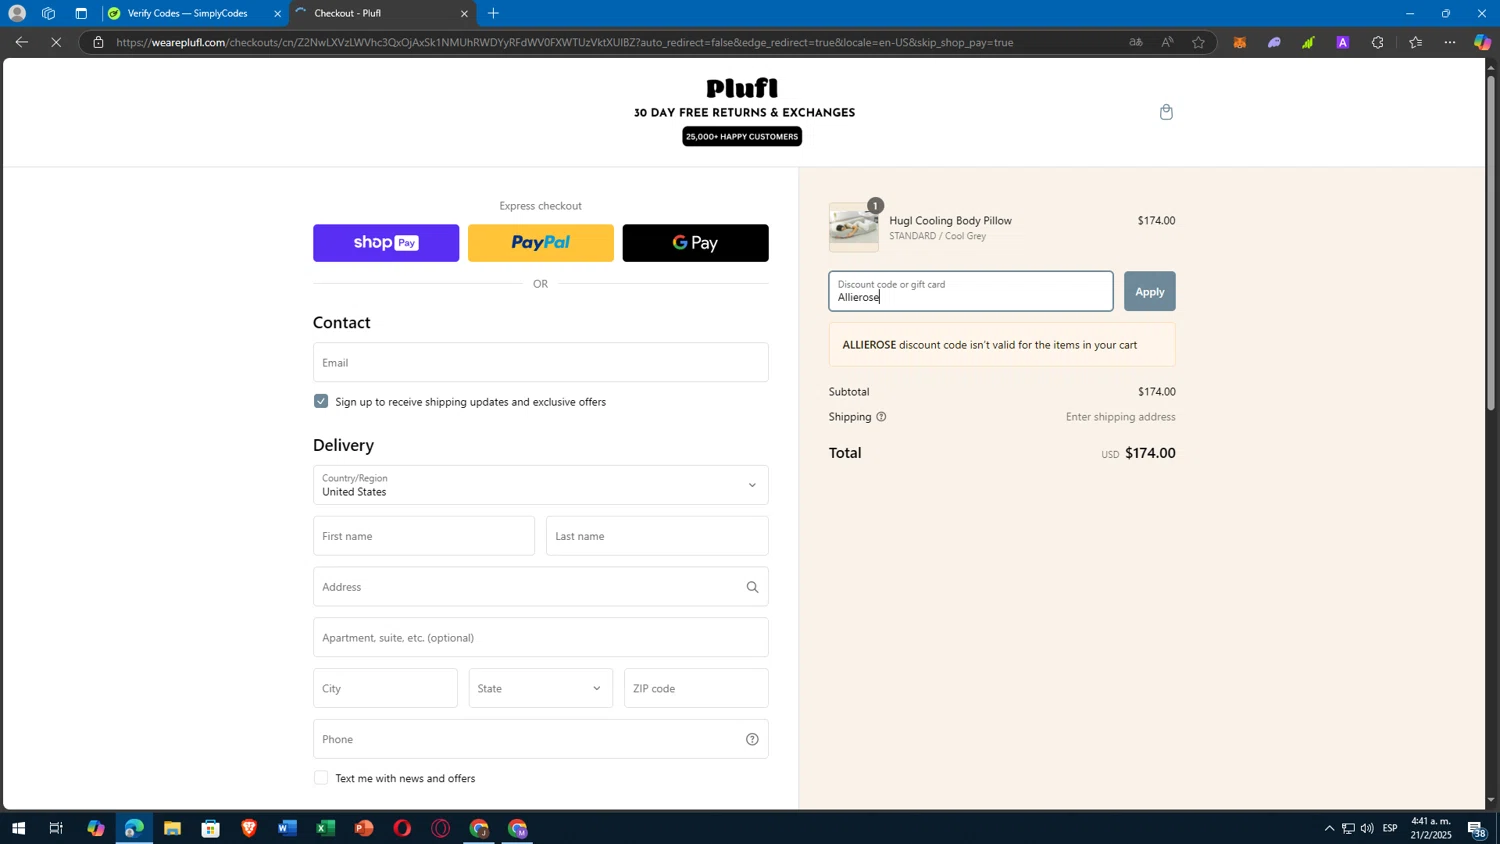The image size is (1500, 844).
Task: Open the tab actions menu icon
Action: [81, 13]
